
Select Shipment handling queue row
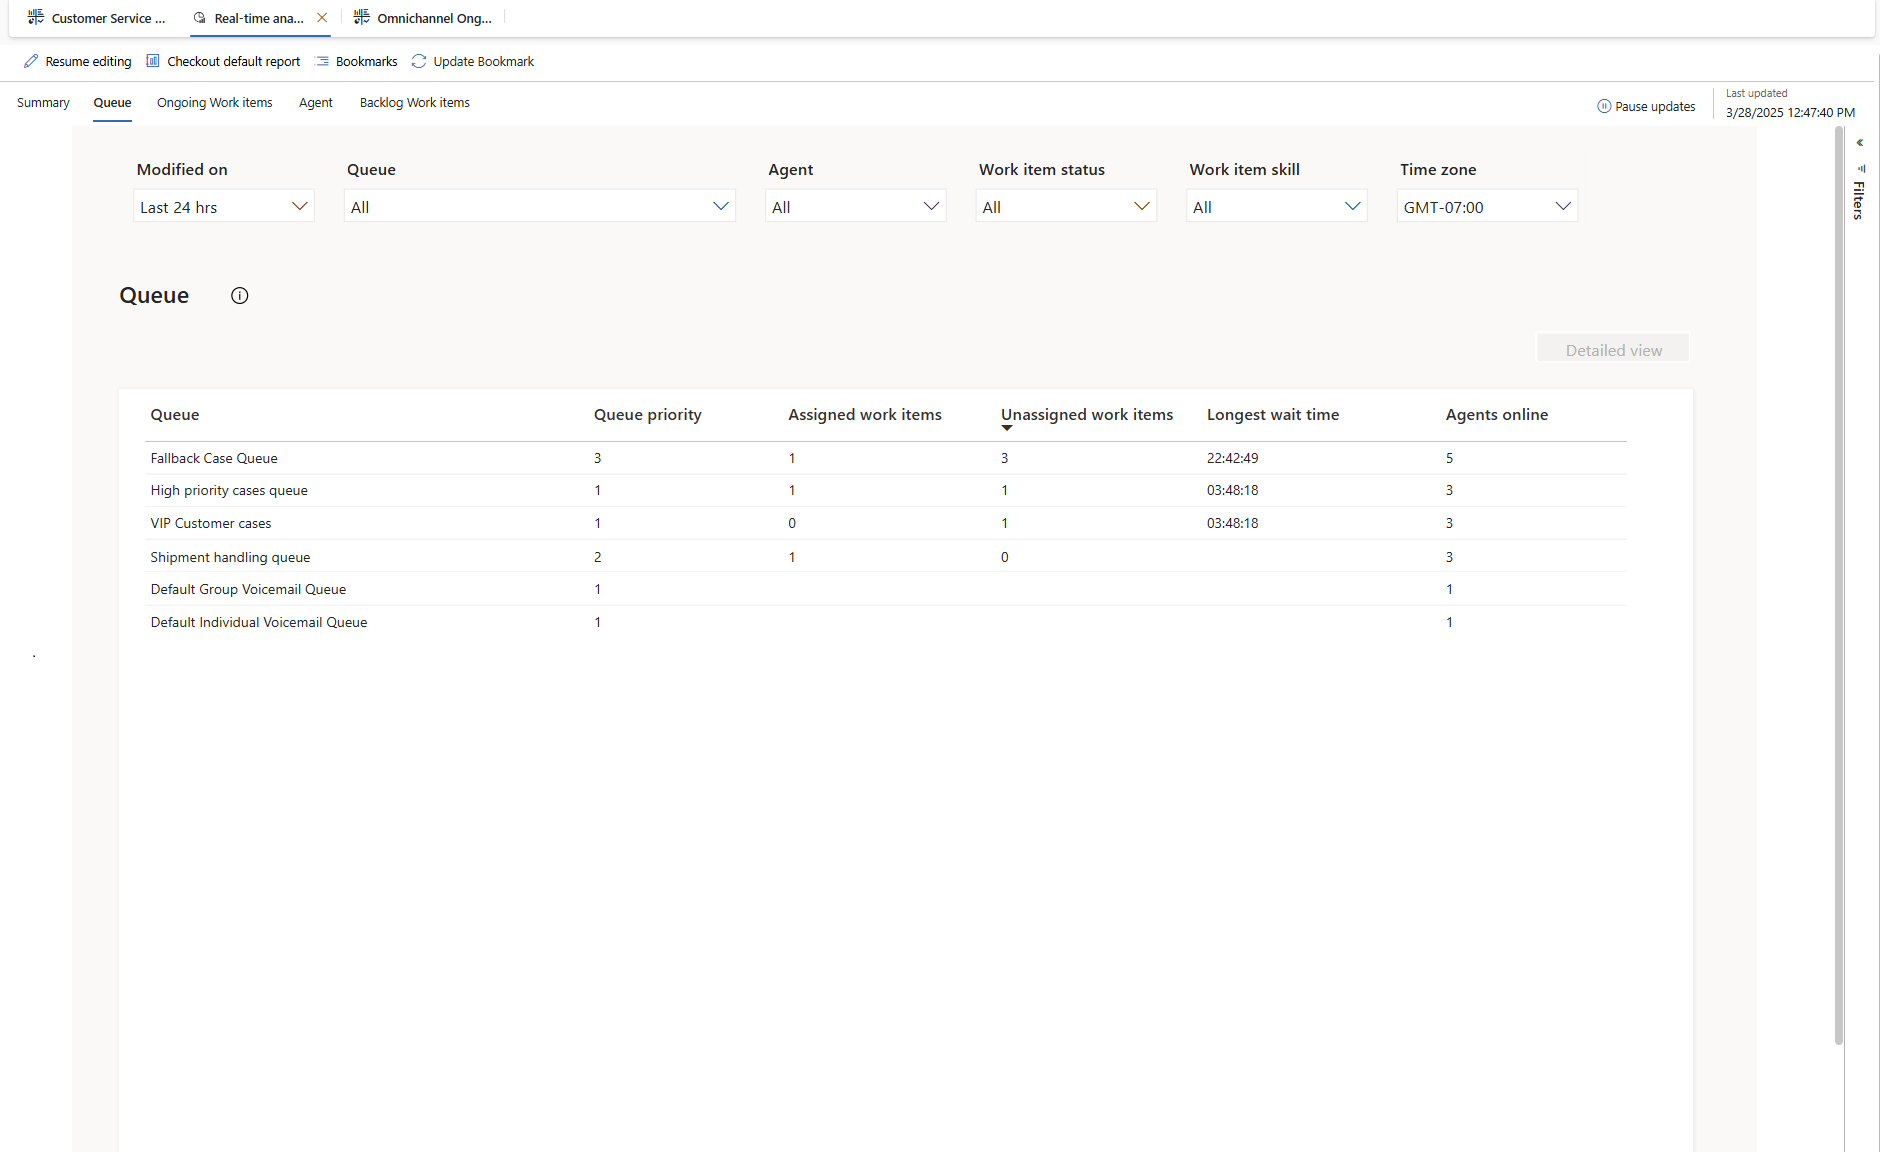click(885, 556)
